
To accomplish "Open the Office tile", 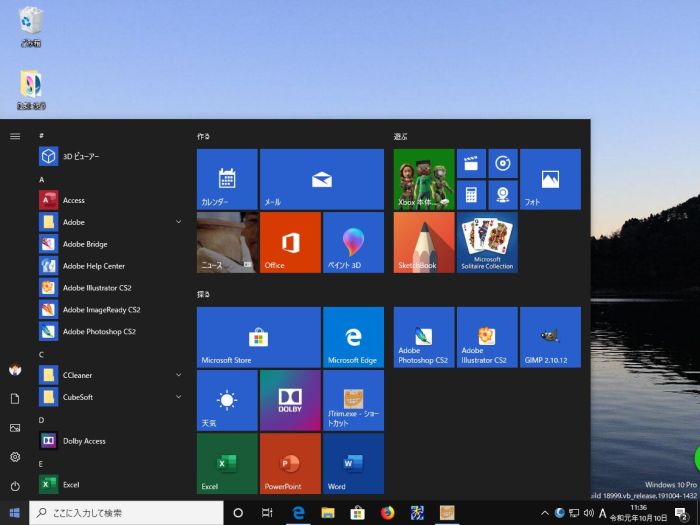I will coord(290,242).
